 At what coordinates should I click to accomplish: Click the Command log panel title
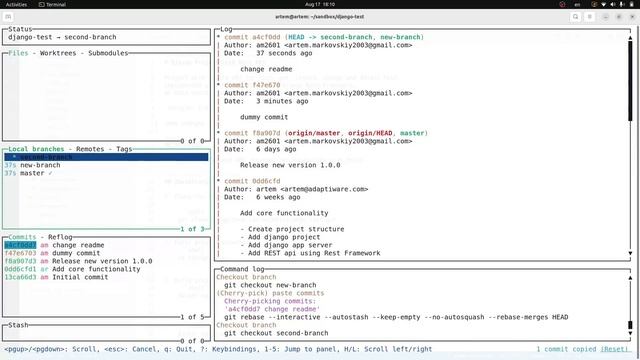pyautogui.click(x=242, y=269)
